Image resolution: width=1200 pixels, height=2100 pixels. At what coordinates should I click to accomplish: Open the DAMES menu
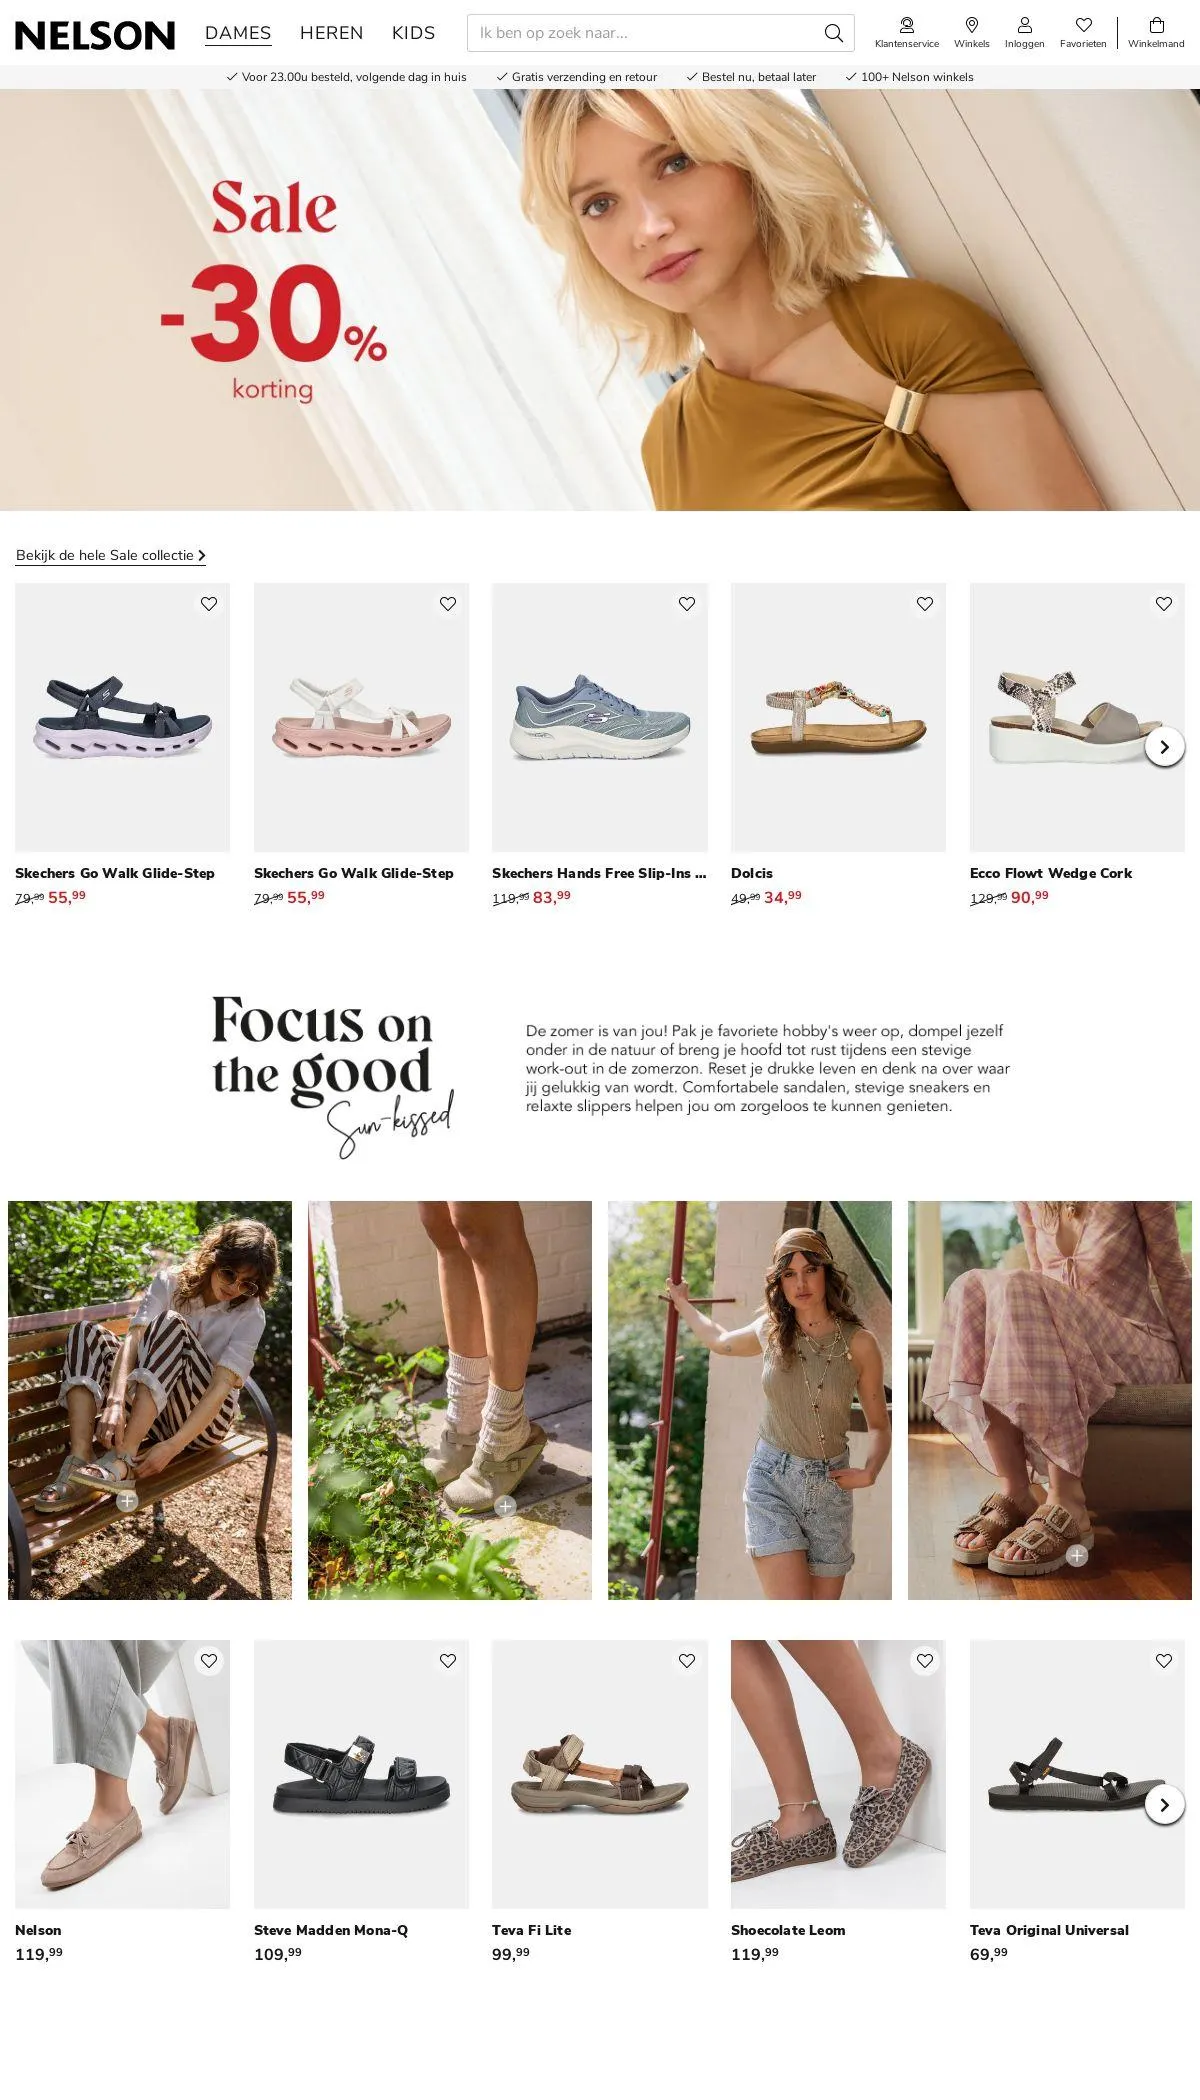238,33
